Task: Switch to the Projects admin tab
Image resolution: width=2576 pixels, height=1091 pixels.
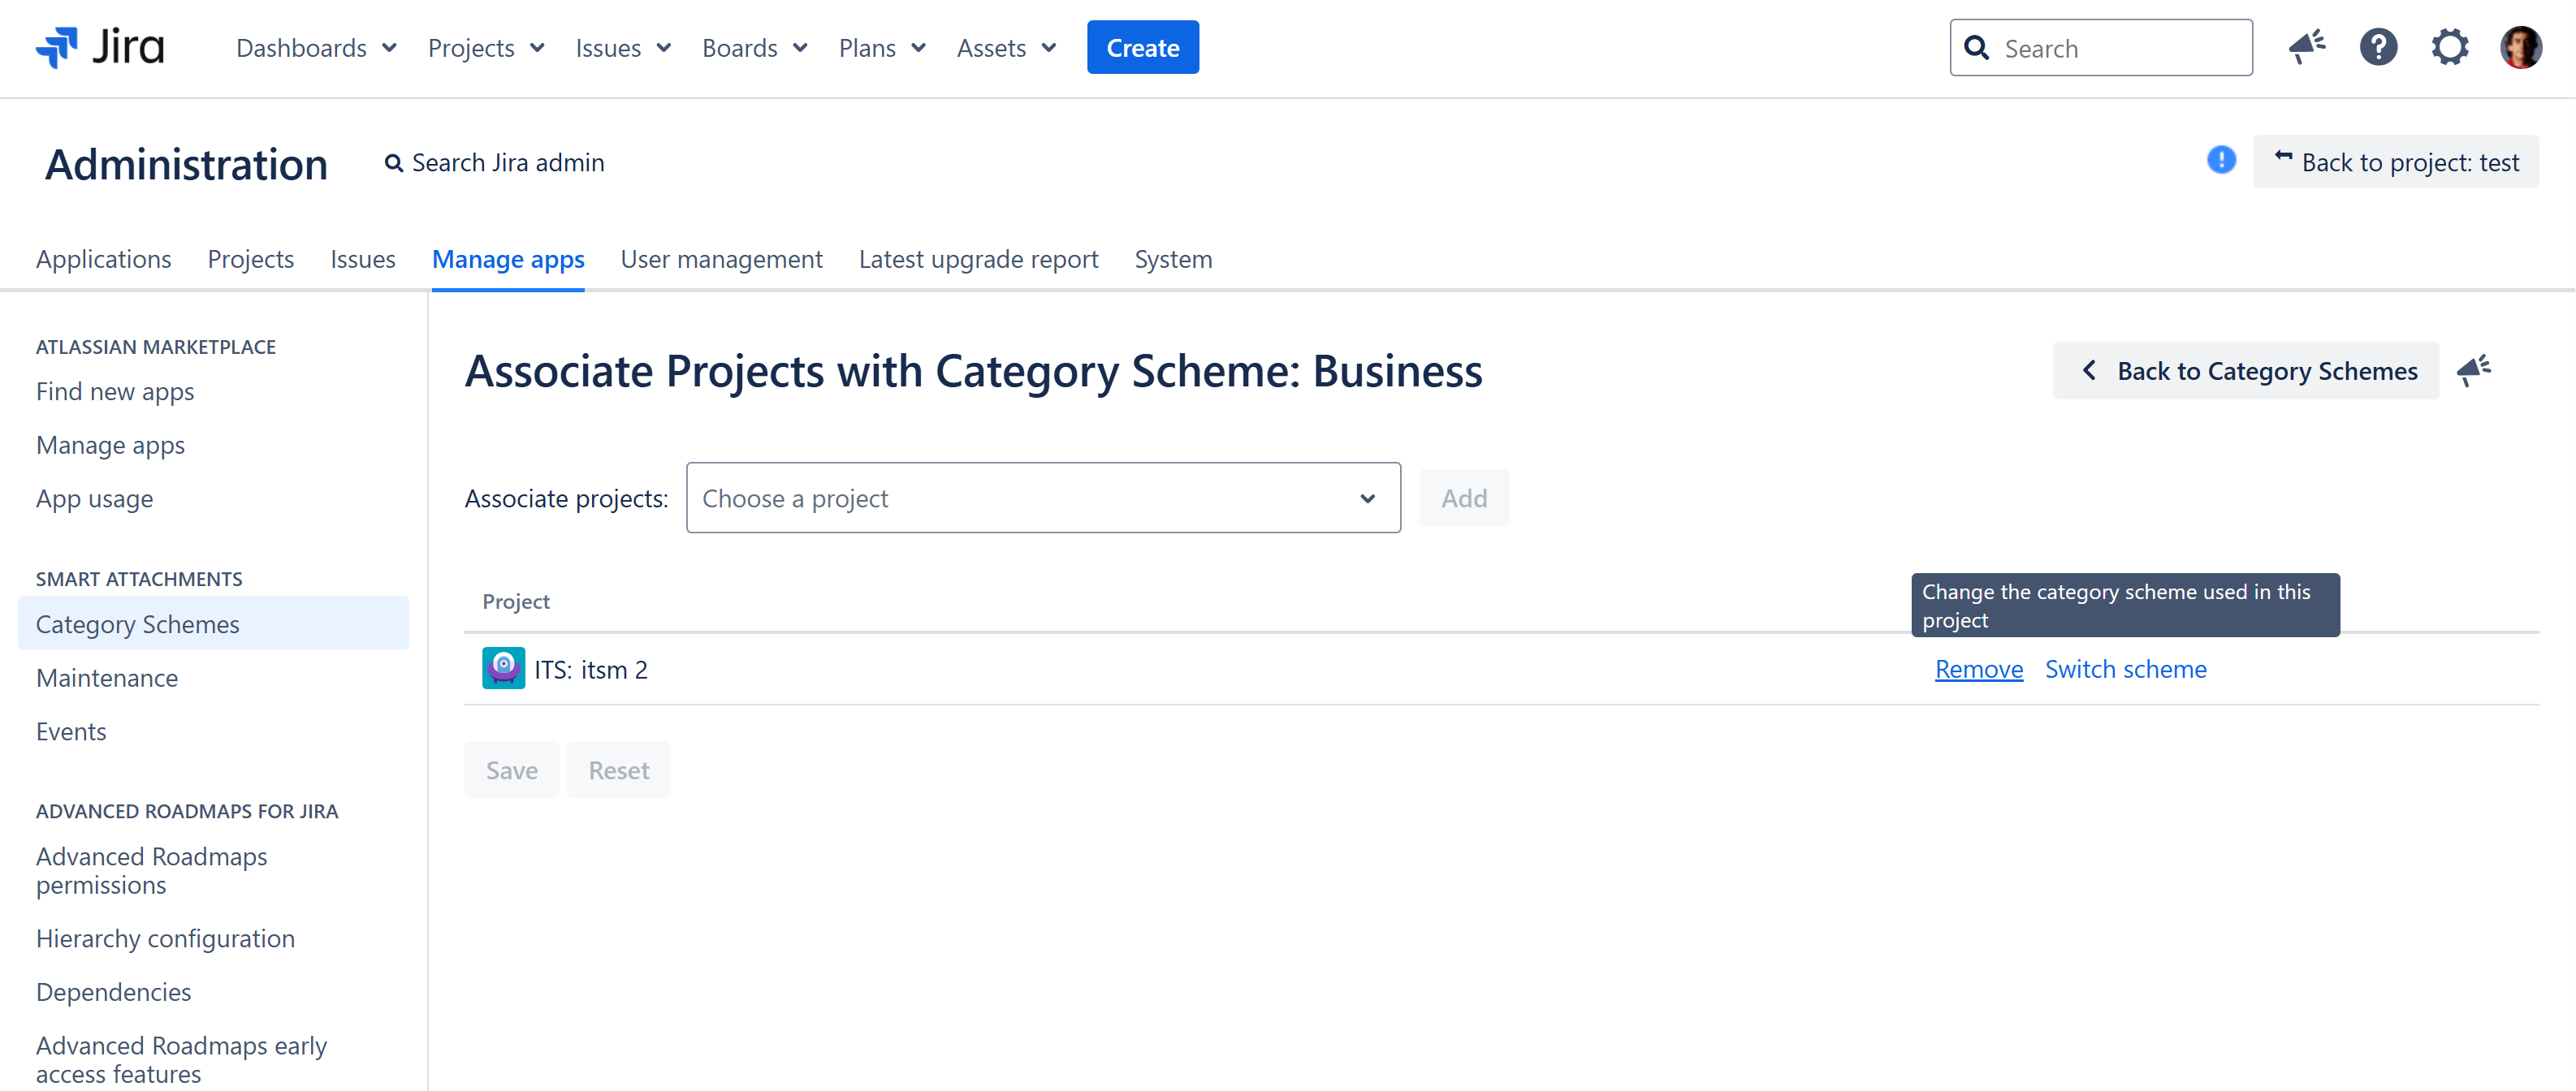Action: pyautogui.click(x=251, y=260)
